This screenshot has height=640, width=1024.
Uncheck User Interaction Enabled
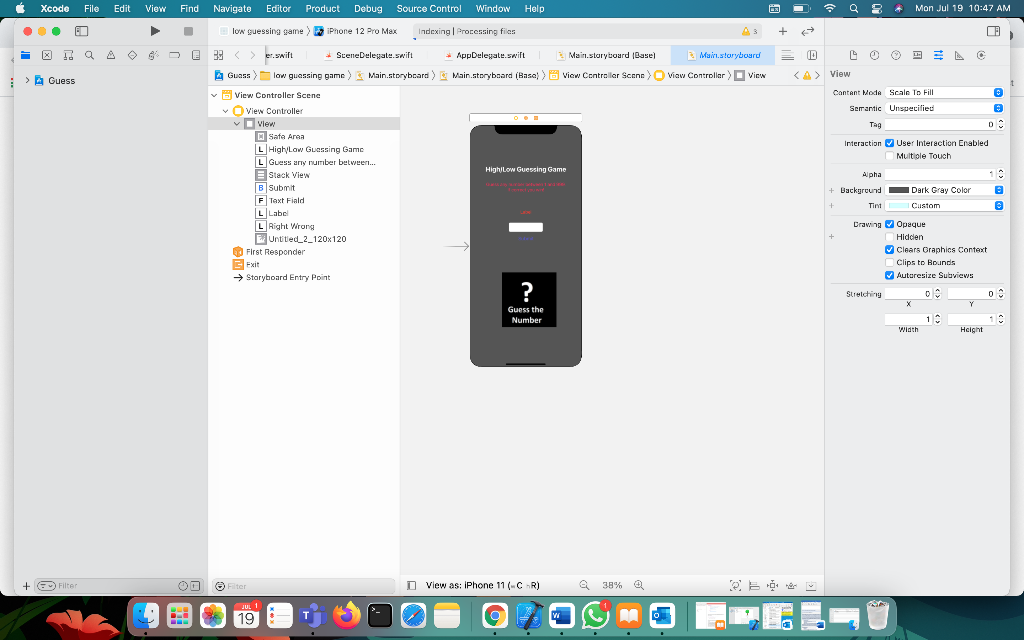pyautogui.click(x=889, y=142)
